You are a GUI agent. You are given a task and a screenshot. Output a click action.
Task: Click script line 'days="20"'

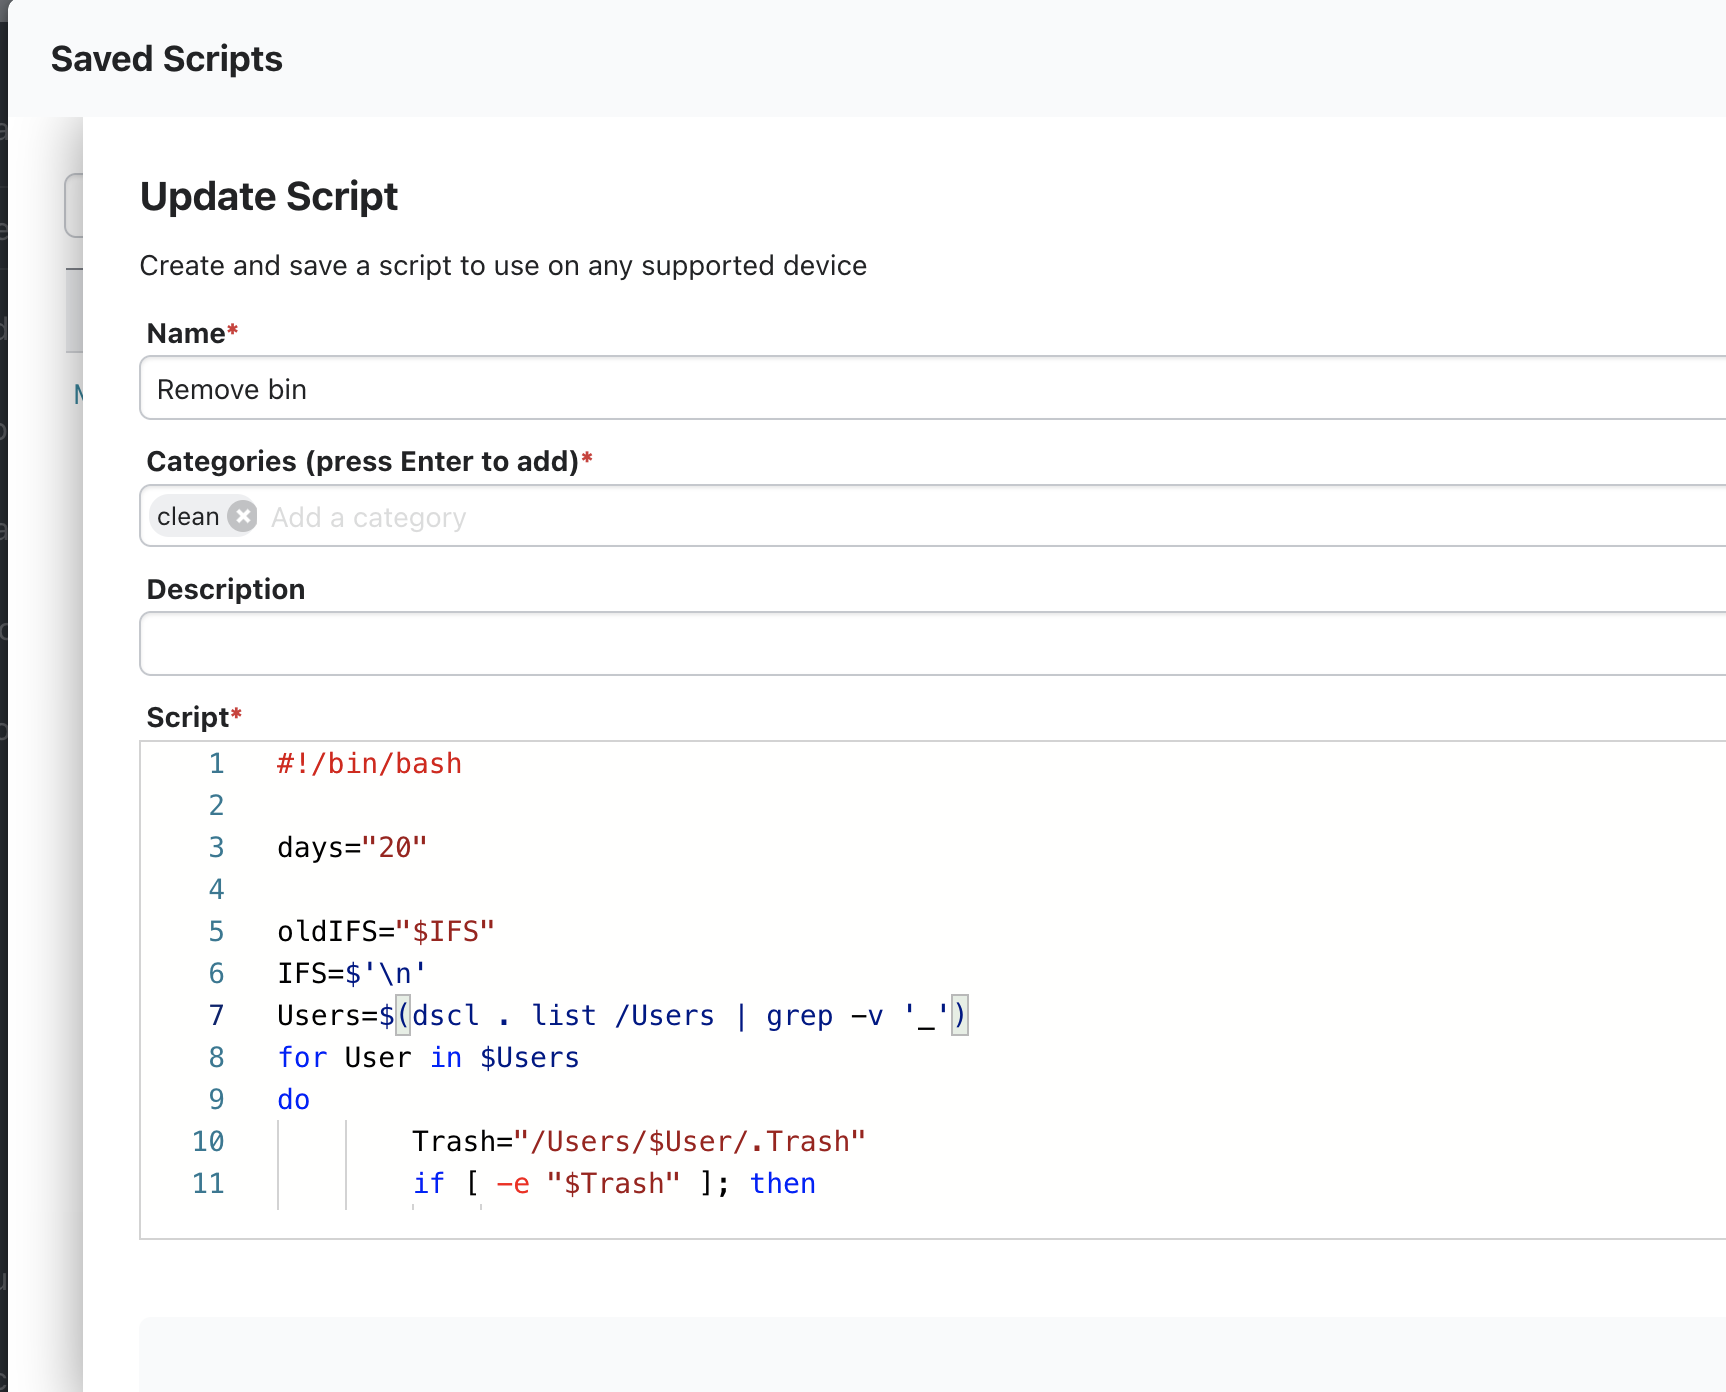352,847
